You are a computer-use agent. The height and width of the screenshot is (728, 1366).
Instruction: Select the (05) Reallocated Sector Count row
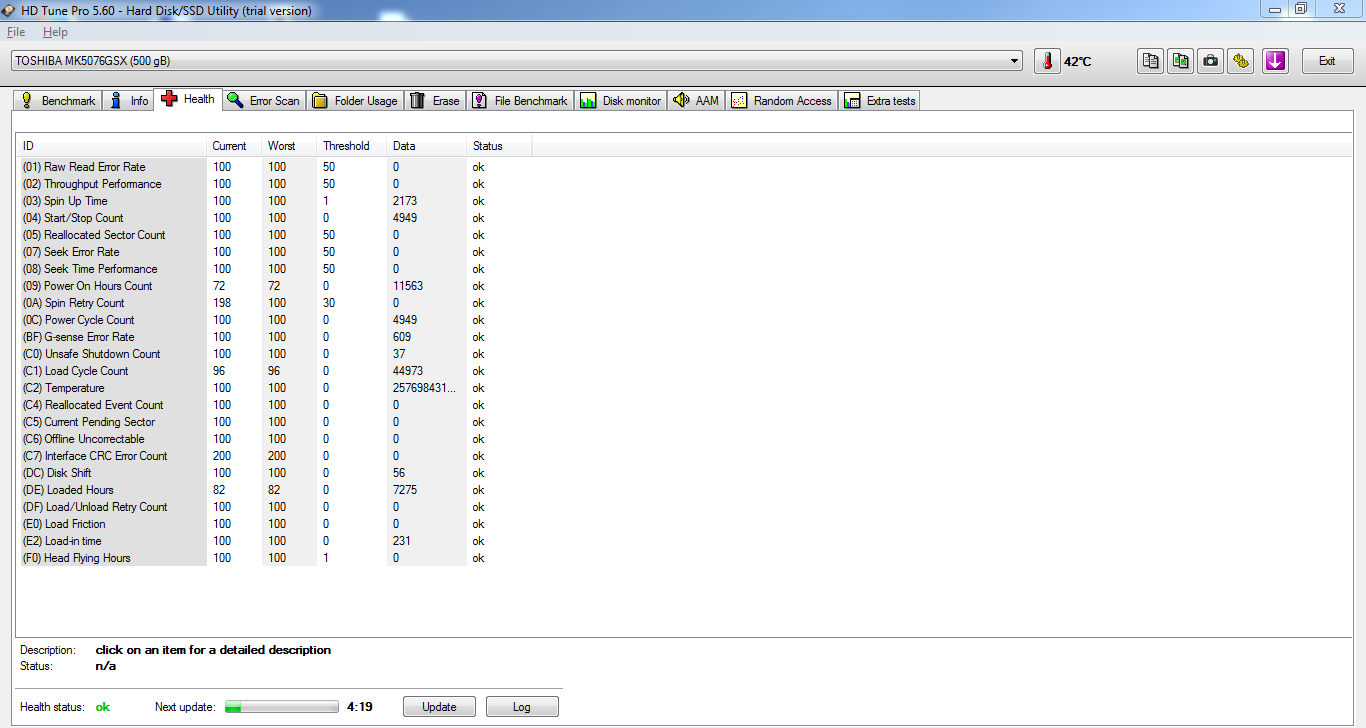pyautogui.click(x=274, y=235)
